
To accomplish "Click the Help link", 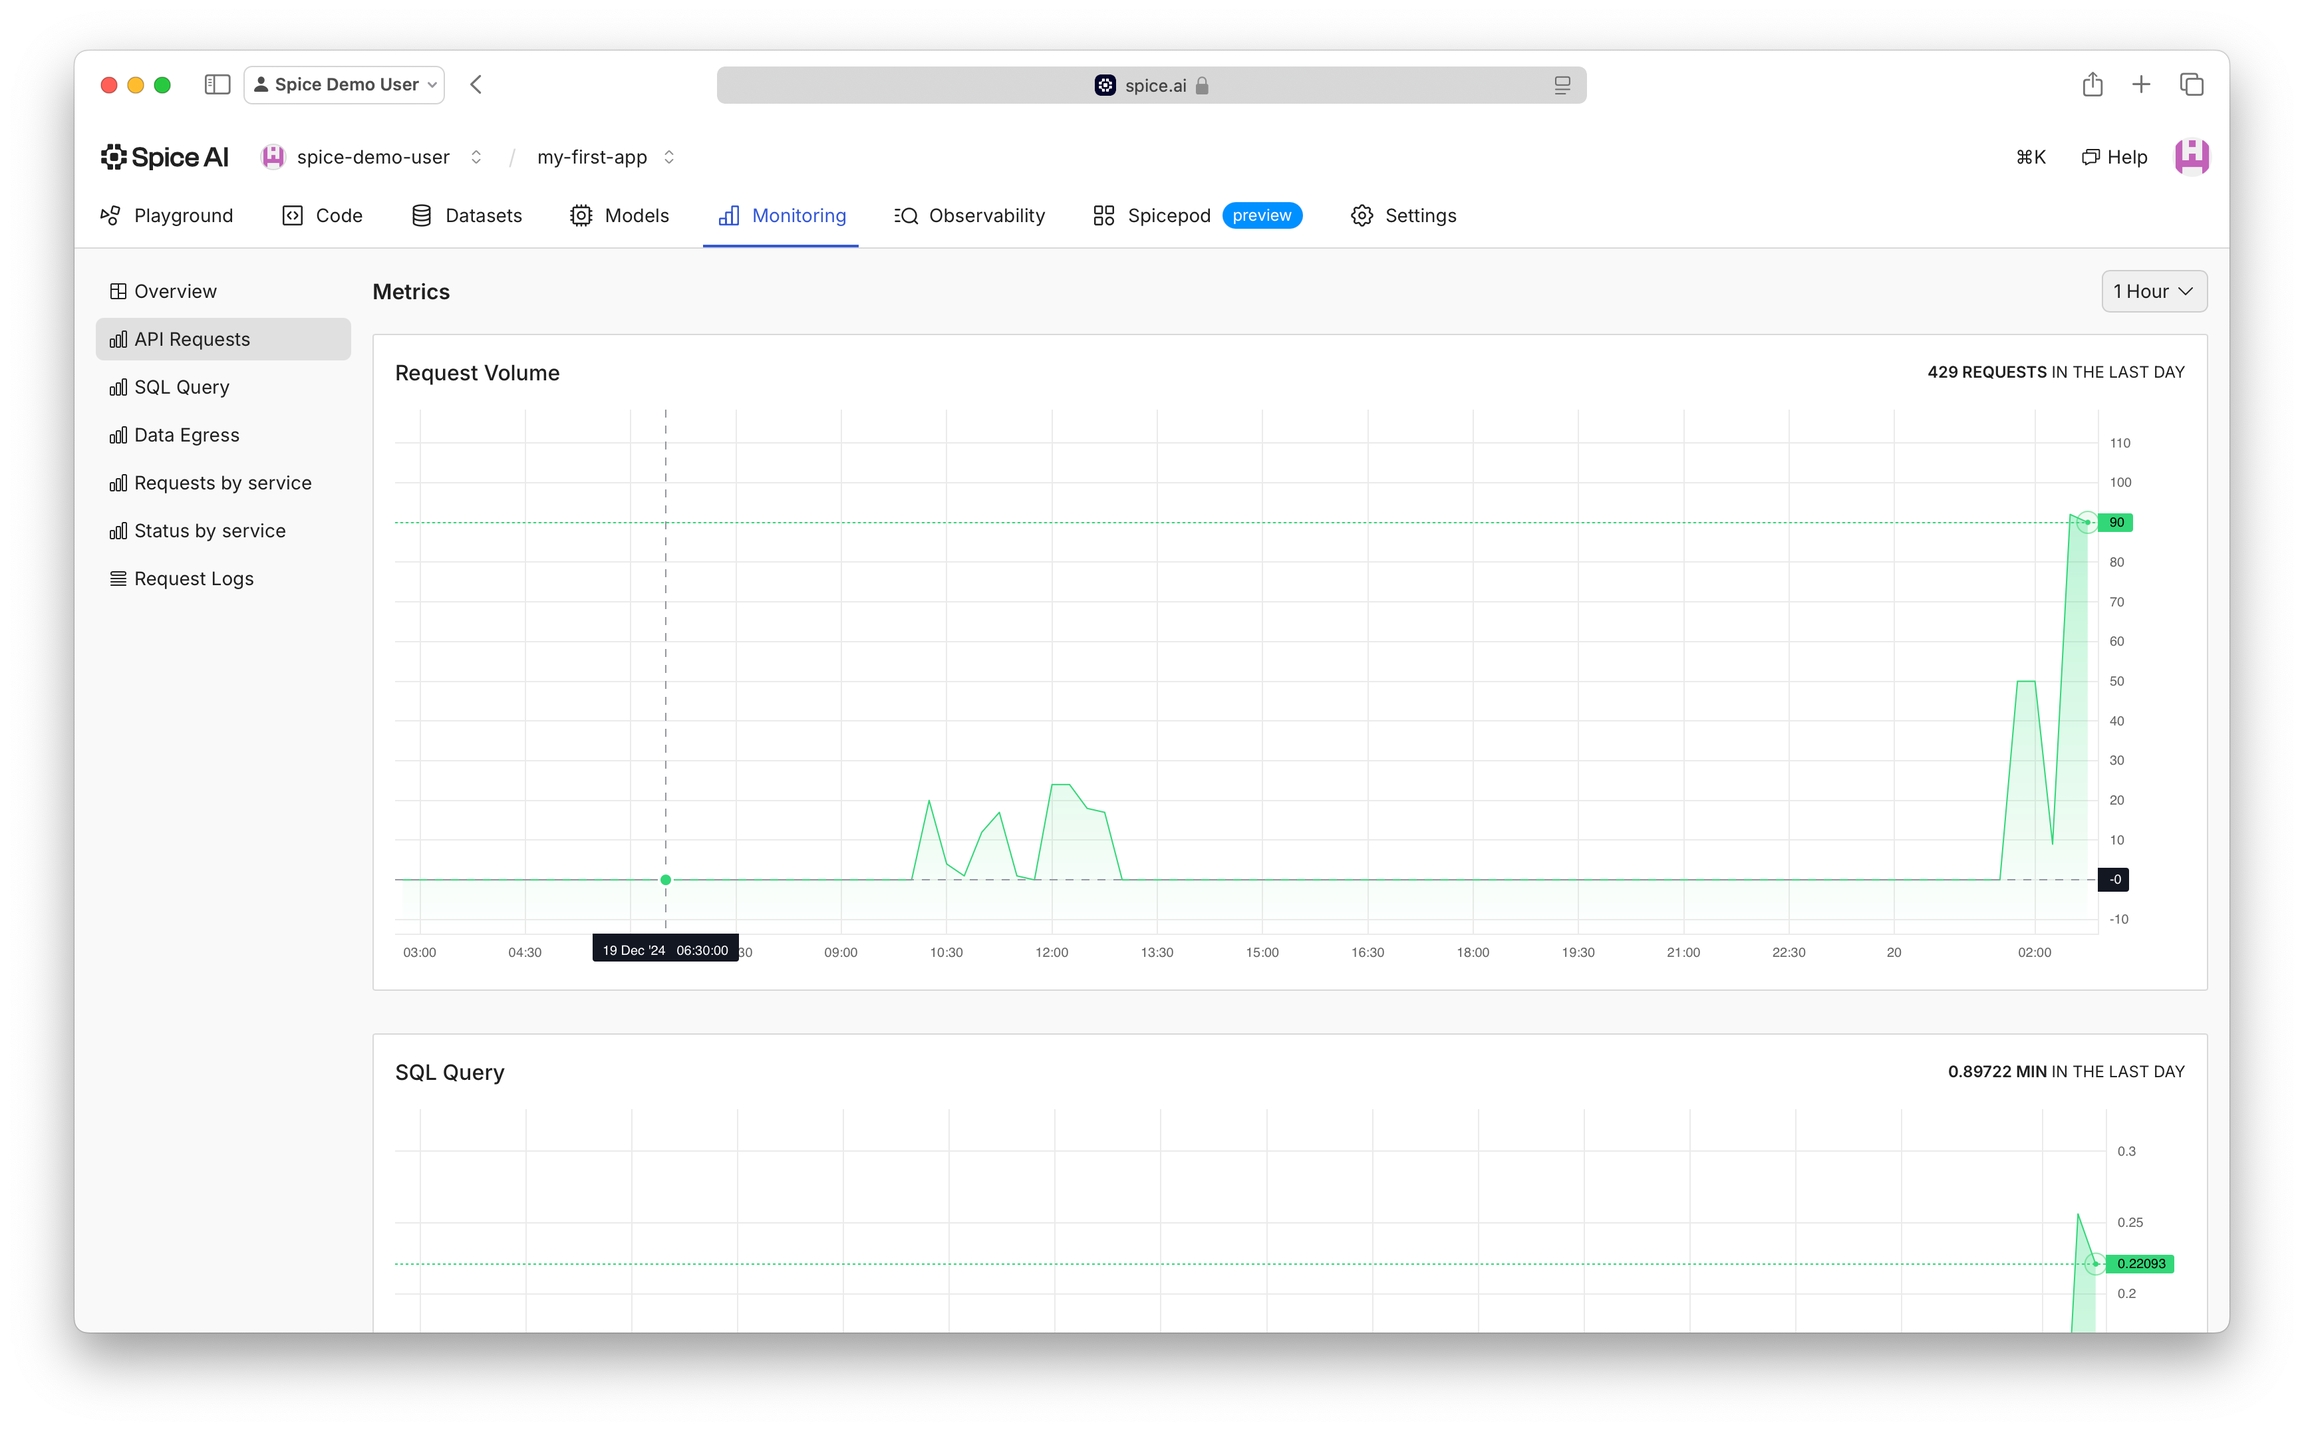I will coord(2115,157).
